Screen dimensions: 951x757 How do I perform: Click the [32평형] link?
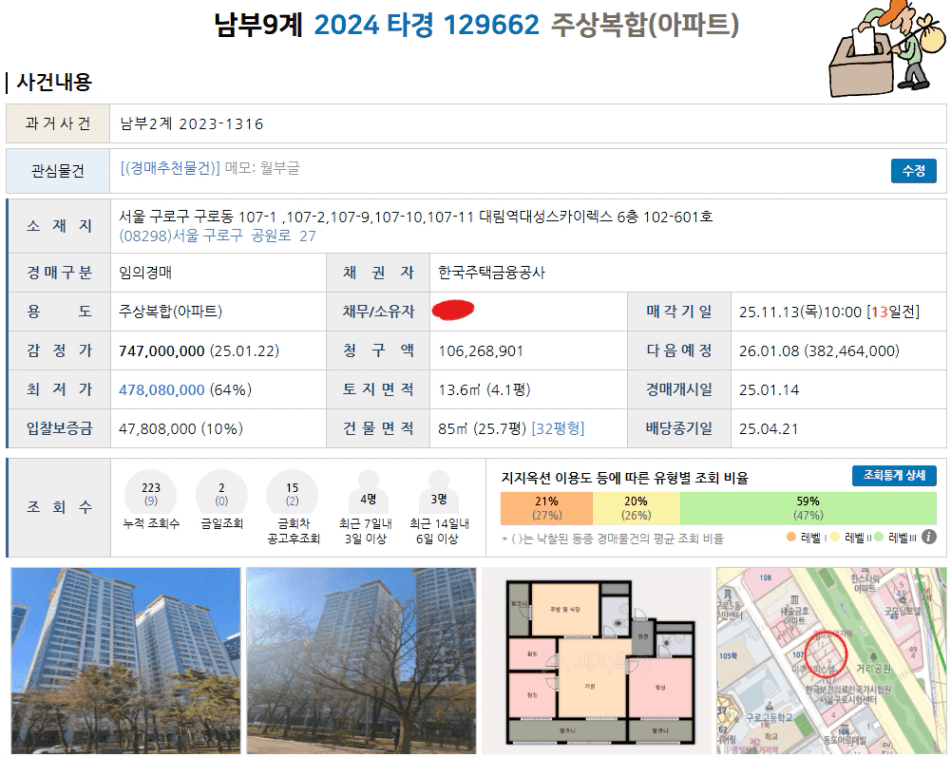pyautogui.click(x=557, y=429)
